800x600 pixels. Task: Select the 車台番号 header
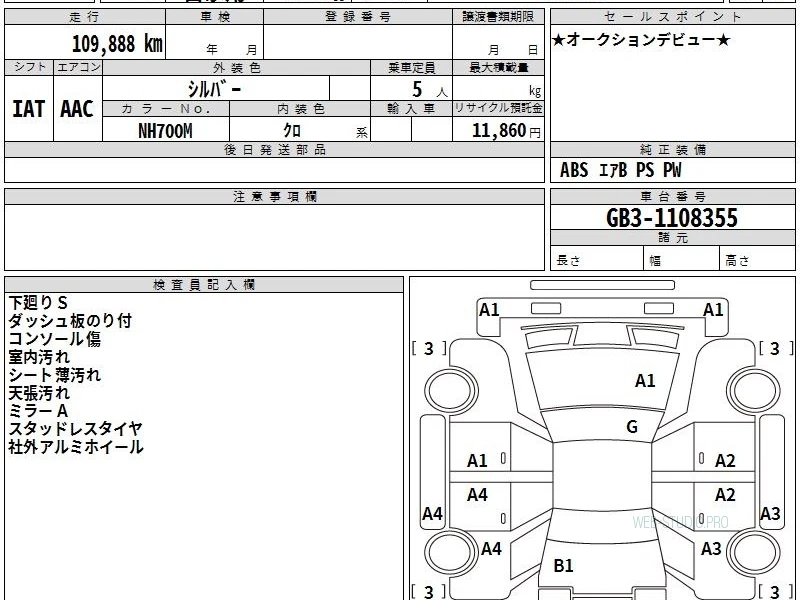[x=672, y=196]
